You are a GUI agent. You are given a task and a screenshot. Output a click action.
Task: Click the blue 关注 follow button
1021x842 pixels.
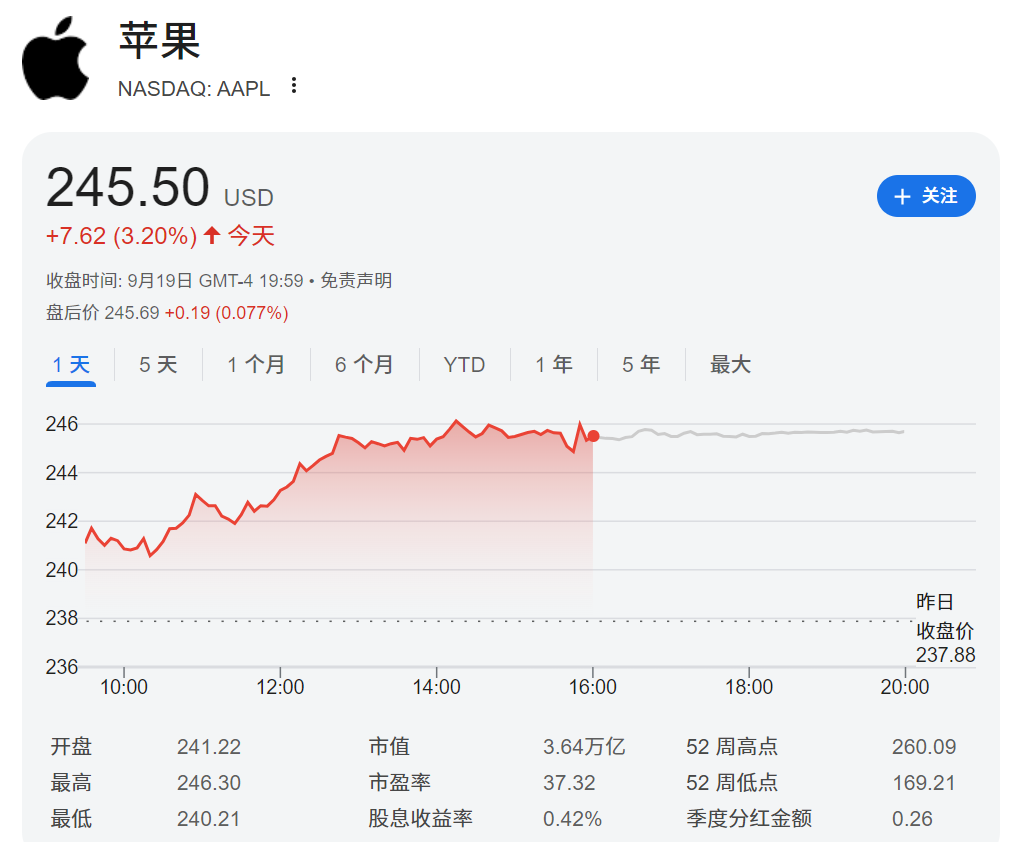pyautogui.click(x=926, y=196)
